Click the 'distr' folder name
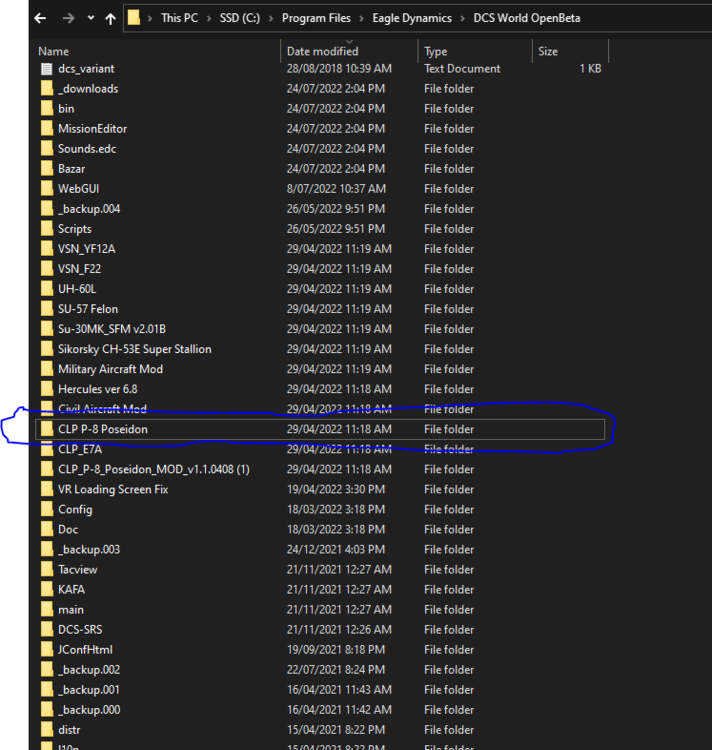712x750 pixels. 69,730
